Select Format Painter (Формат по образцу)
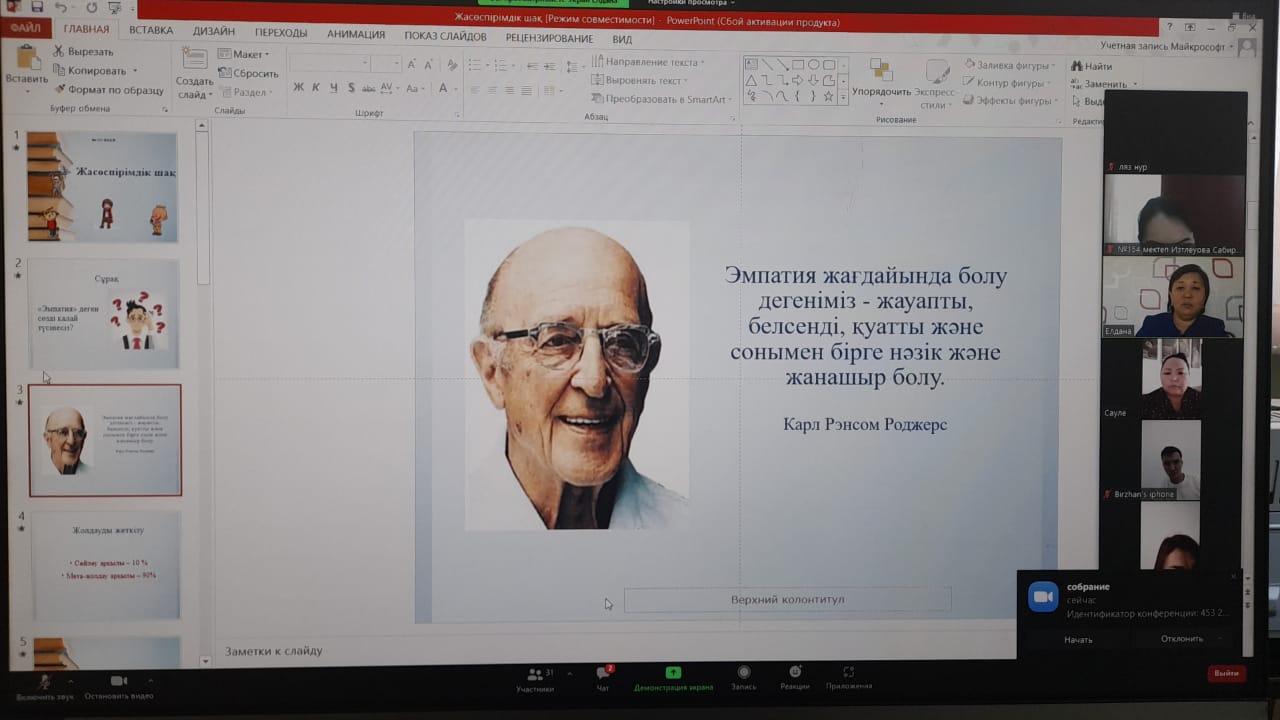Screen dimensions: 1280x720 coord(59,90)
